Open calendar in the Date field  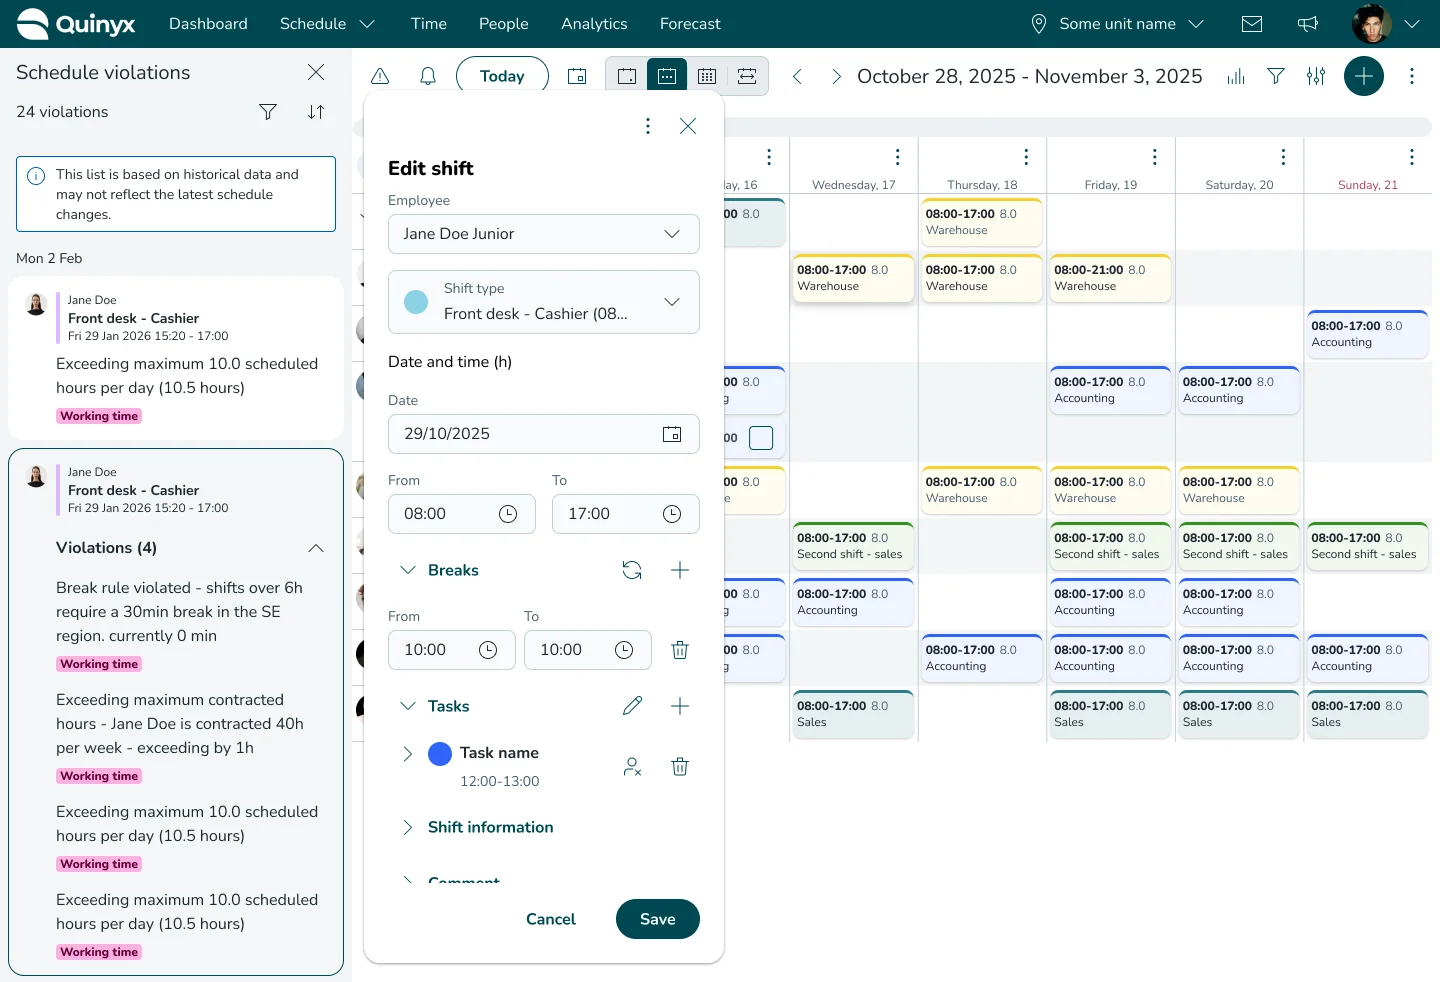click(672, 434)
